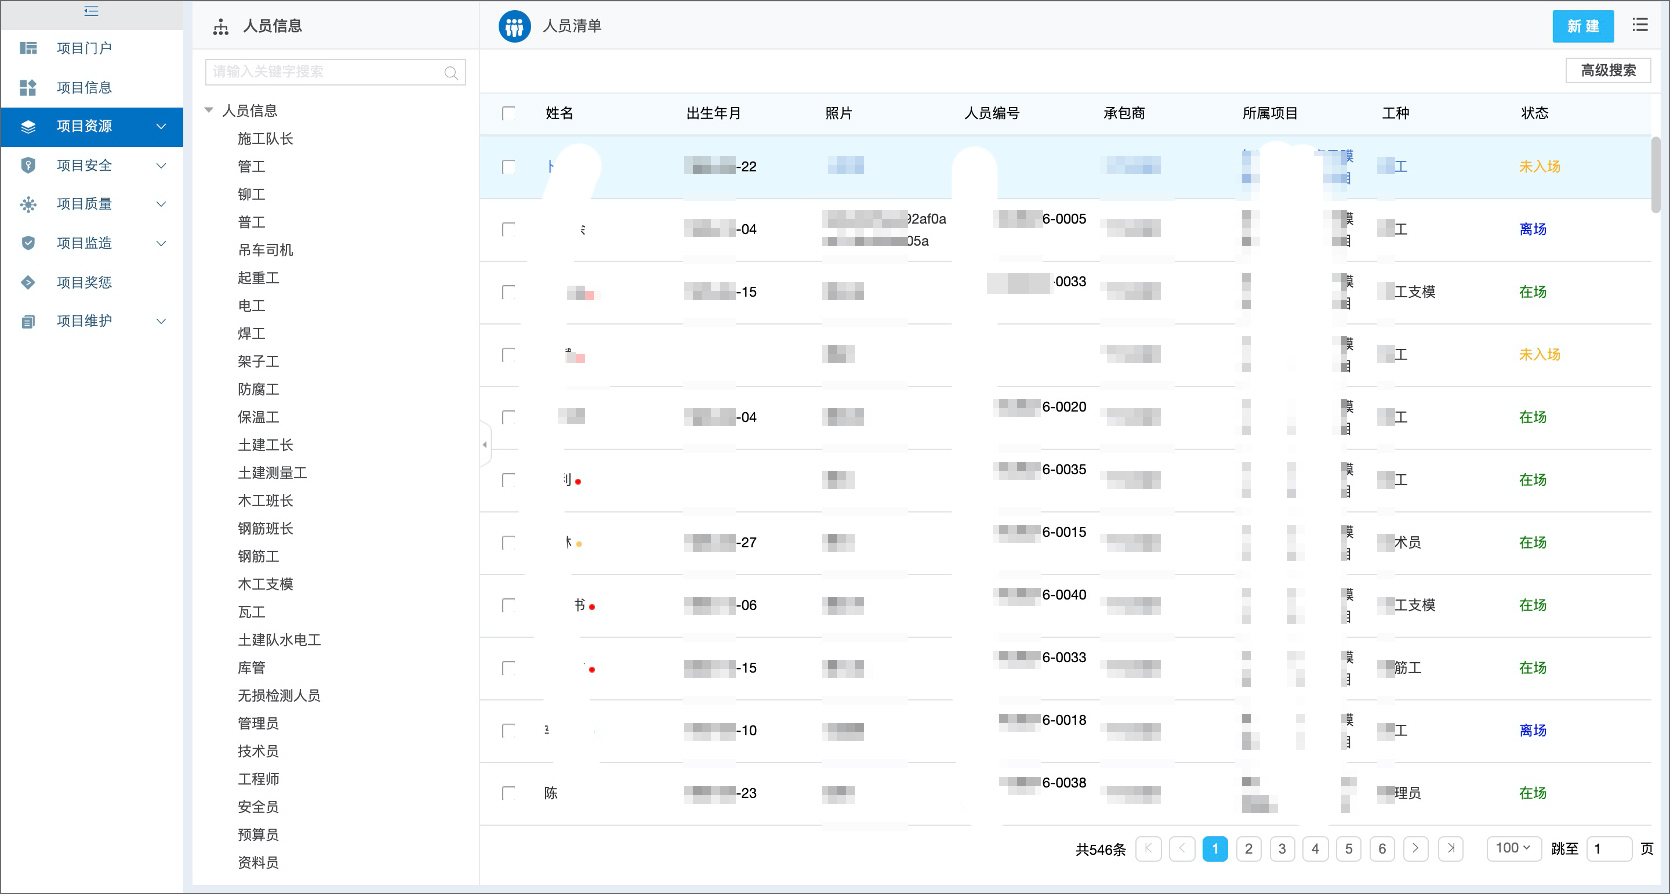Collapse the left tree panel with the splitter handle
This screenshot has width=1670, height=894.
coord(485,444)
